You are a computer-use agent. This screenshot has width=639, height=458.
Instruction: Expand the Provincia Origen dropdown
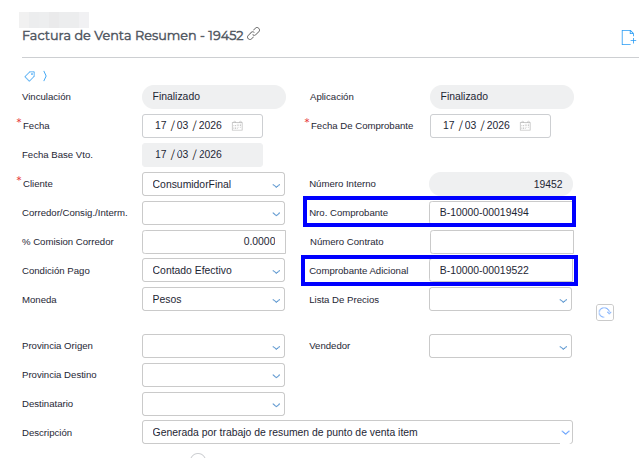coord(276,346)
